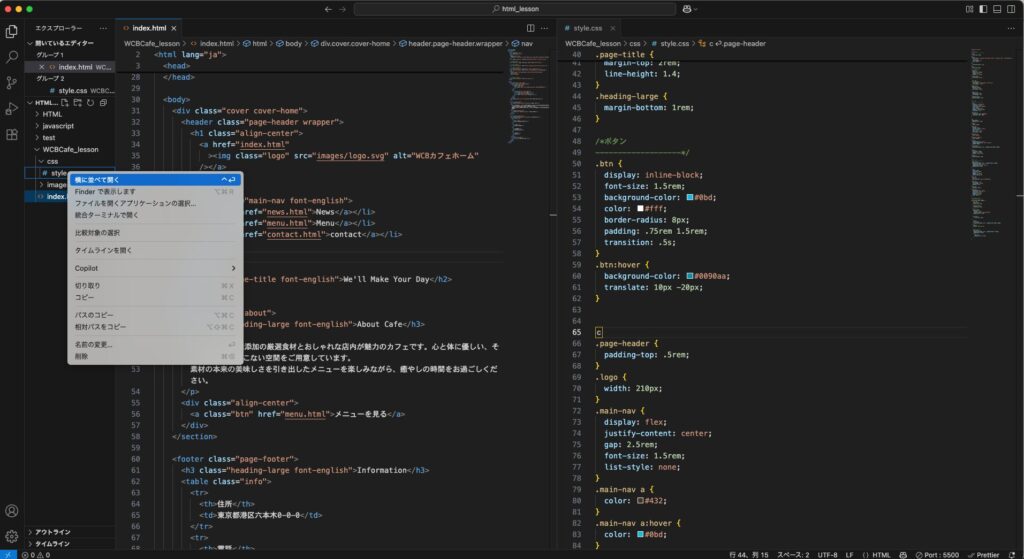
Task: Expand the タイムライン section
Action: [52, 544]
